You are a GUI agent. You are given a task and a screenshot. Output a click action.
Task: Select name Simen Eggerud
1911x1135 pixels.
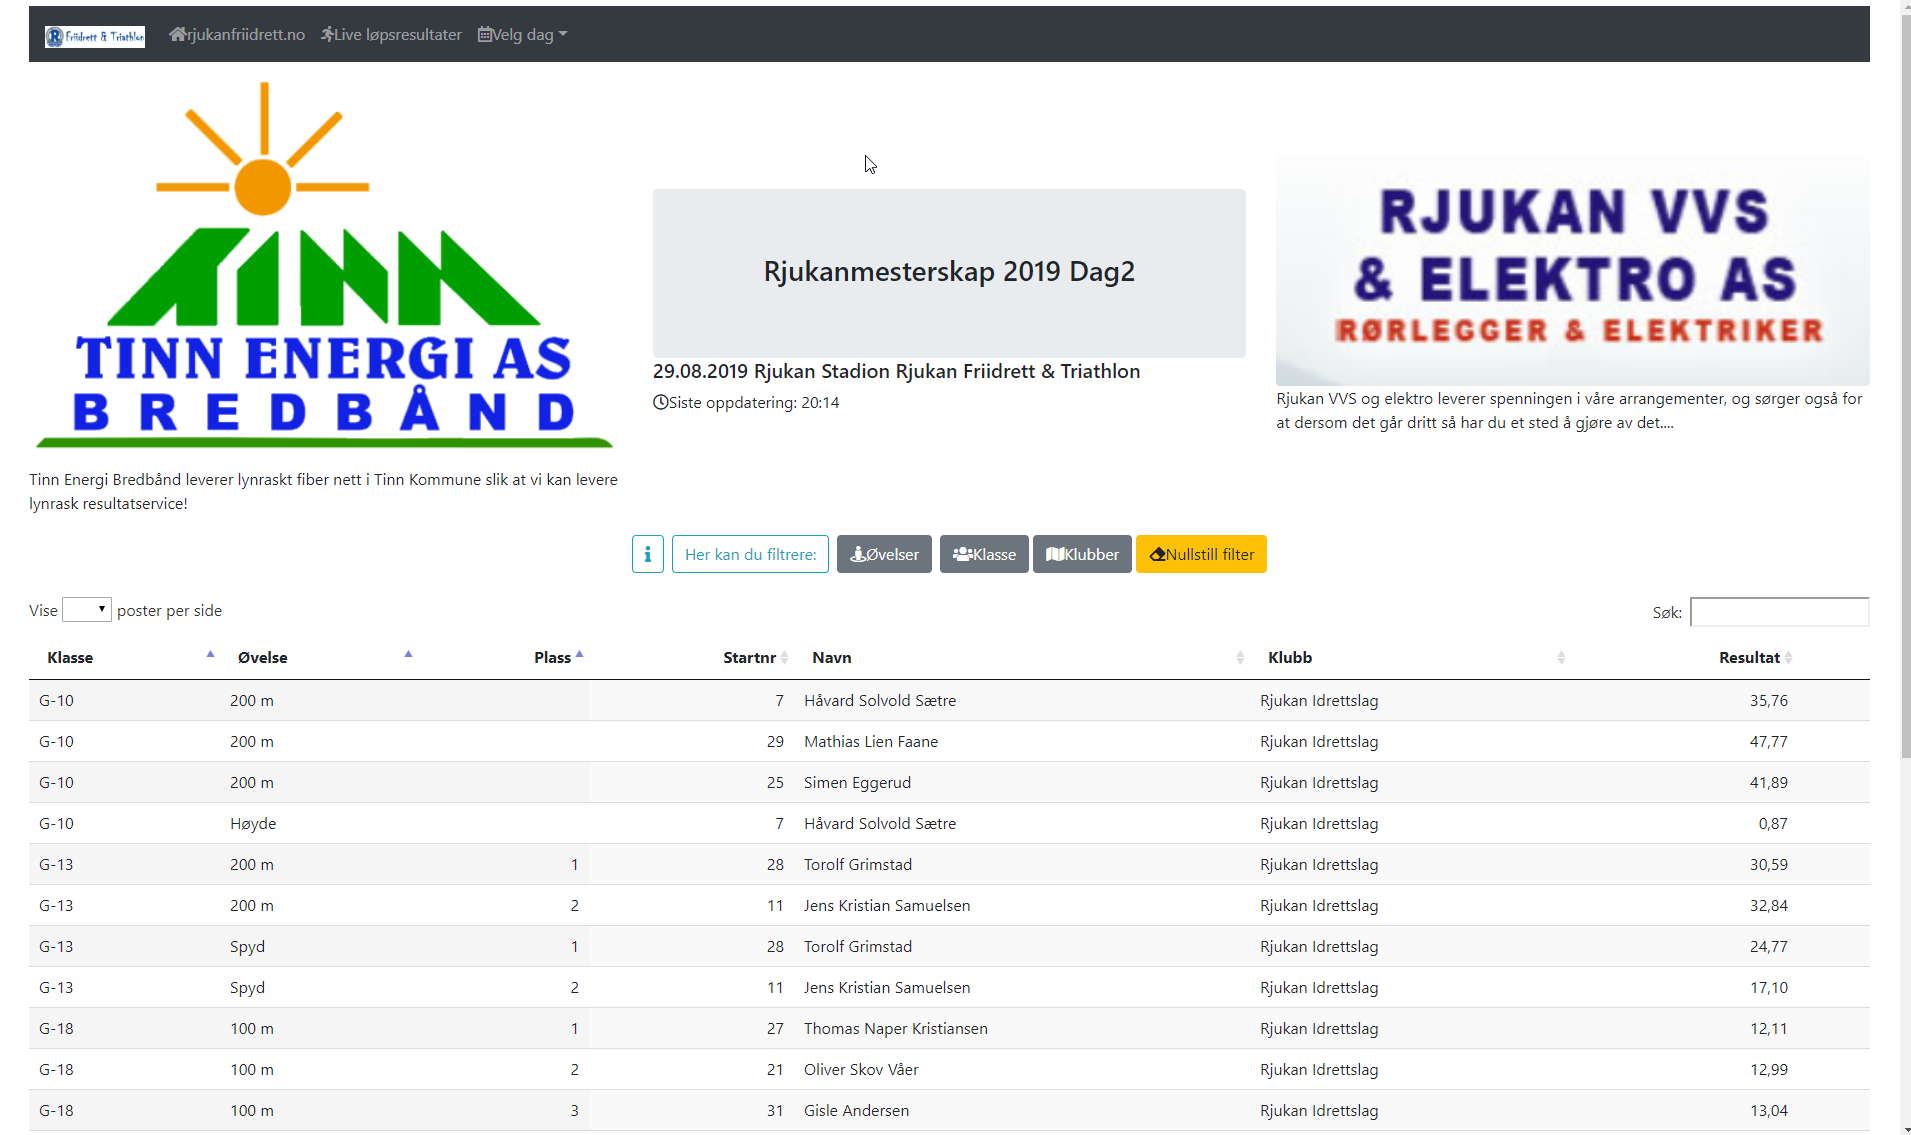[x=857, y=782]
